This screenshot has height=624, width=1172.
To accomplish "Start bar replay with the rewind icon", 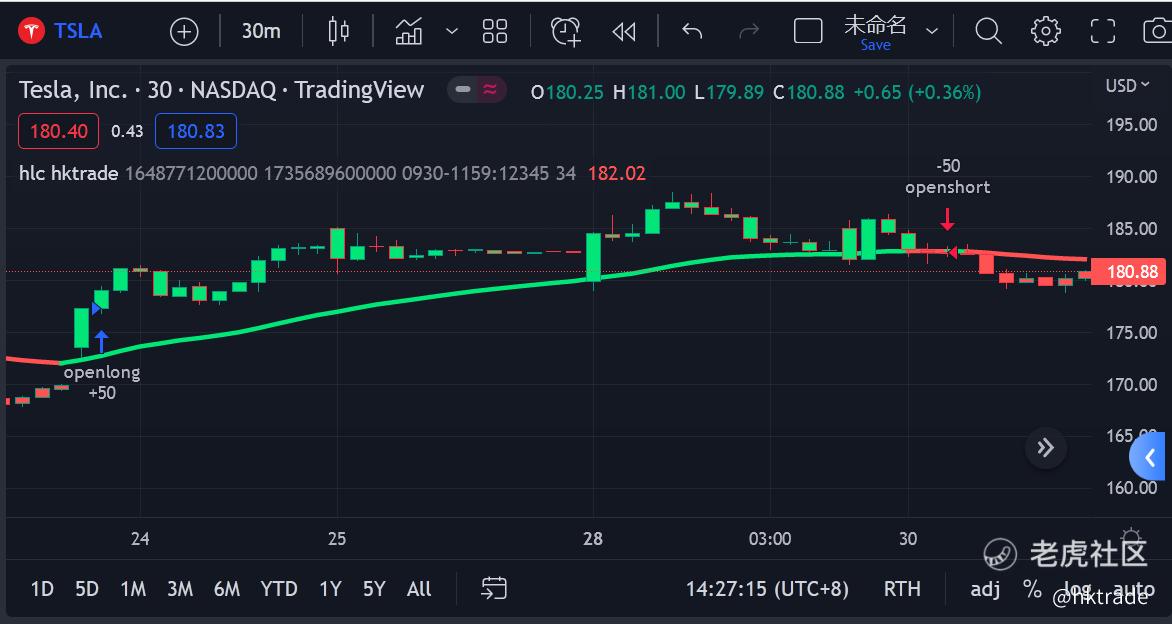I will (623, 31).
